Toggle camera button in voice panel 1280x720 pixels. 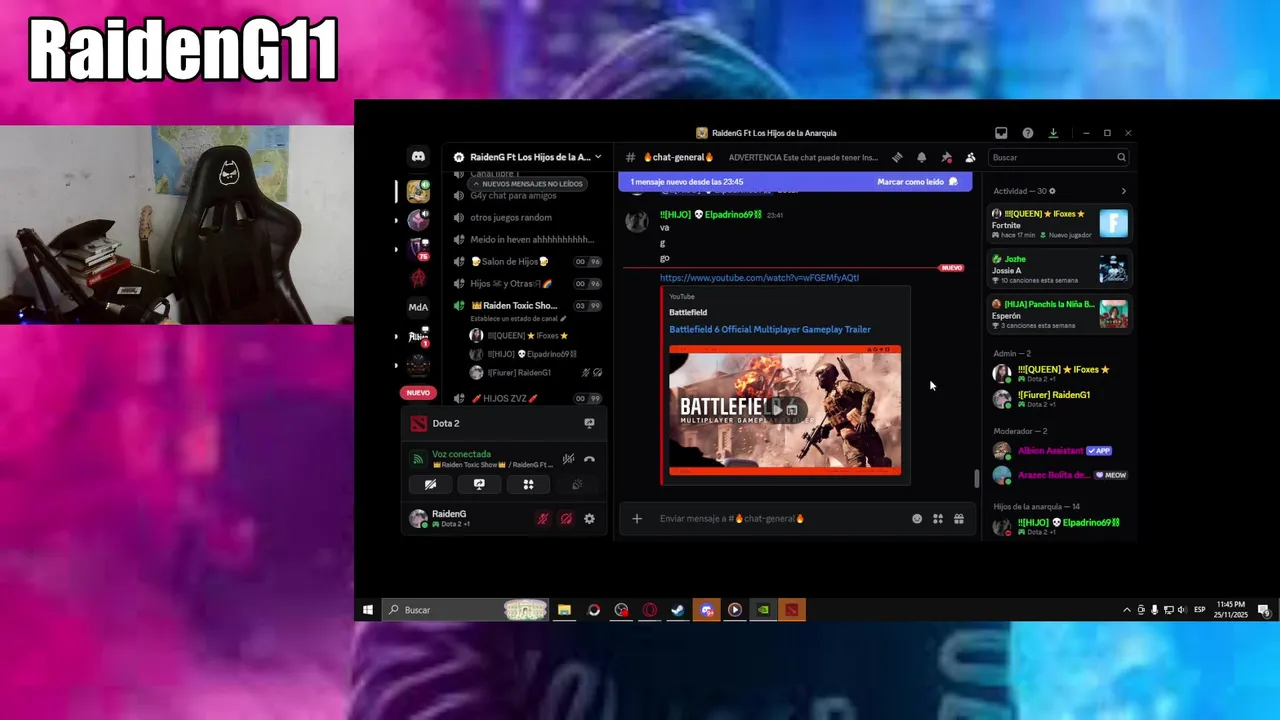coord(430,484)
